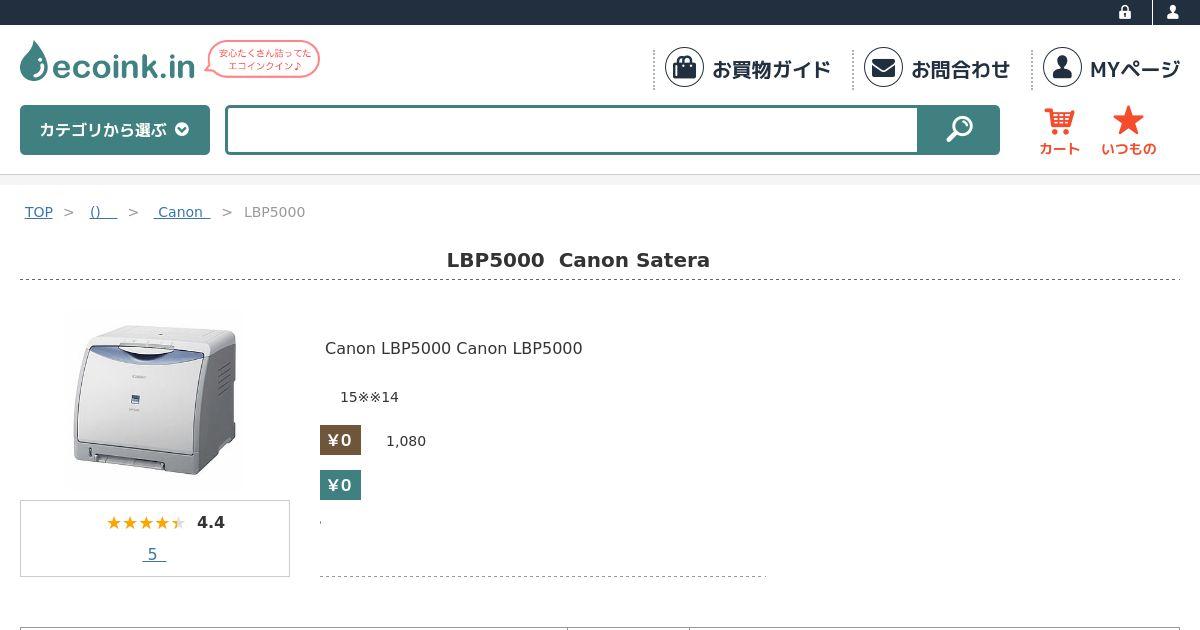Image resolution: width=1200 pixels, height=630 pixels.
Task: Click the brown ¥0 price badge
Action: point(340,440)
